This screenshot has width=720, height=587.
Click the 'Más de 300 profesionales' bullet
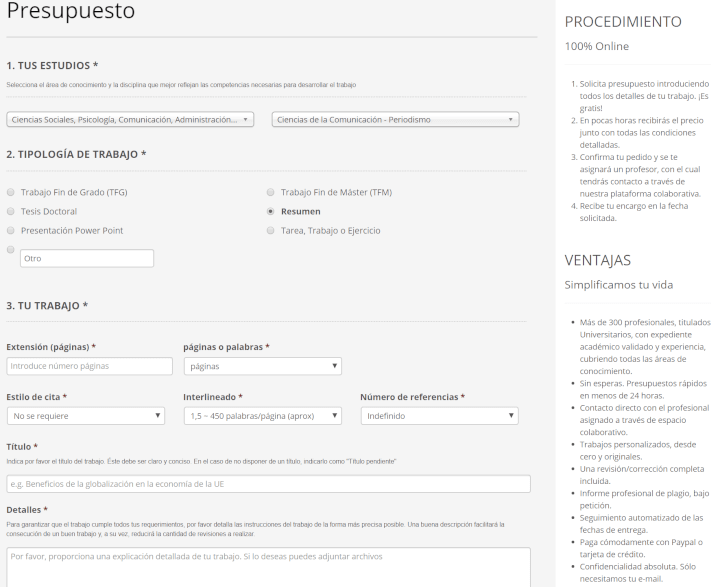(x=645, y=346)
